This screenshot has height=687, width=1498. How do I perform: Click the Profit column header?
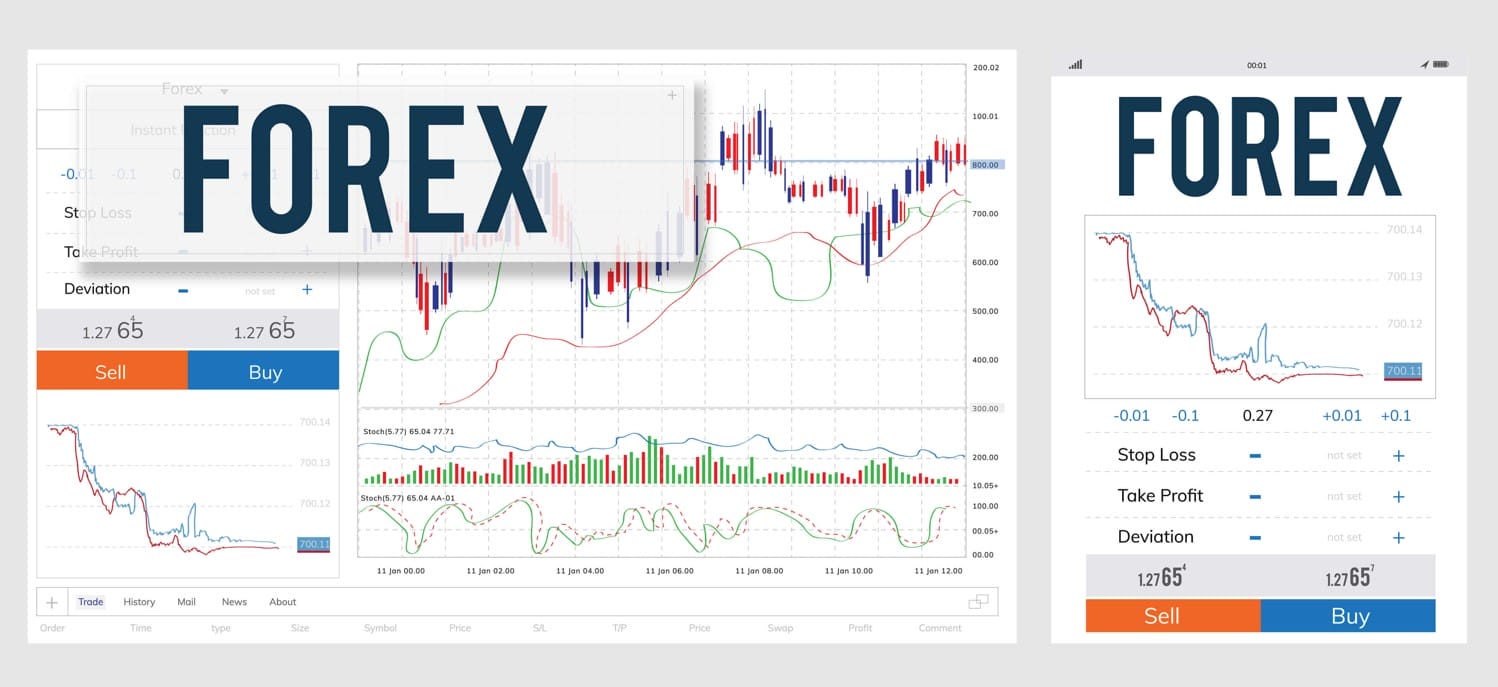pos(860,628)
